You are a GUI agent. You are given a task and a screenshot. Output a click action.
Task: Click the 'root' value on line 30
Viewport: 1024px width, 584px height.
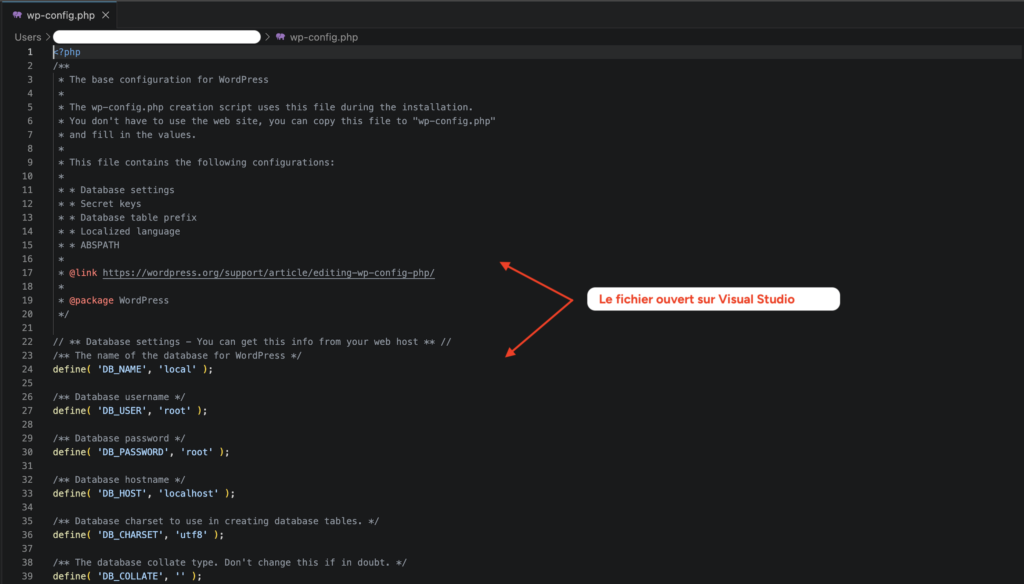pyautogui.click(x=197, y=452)
